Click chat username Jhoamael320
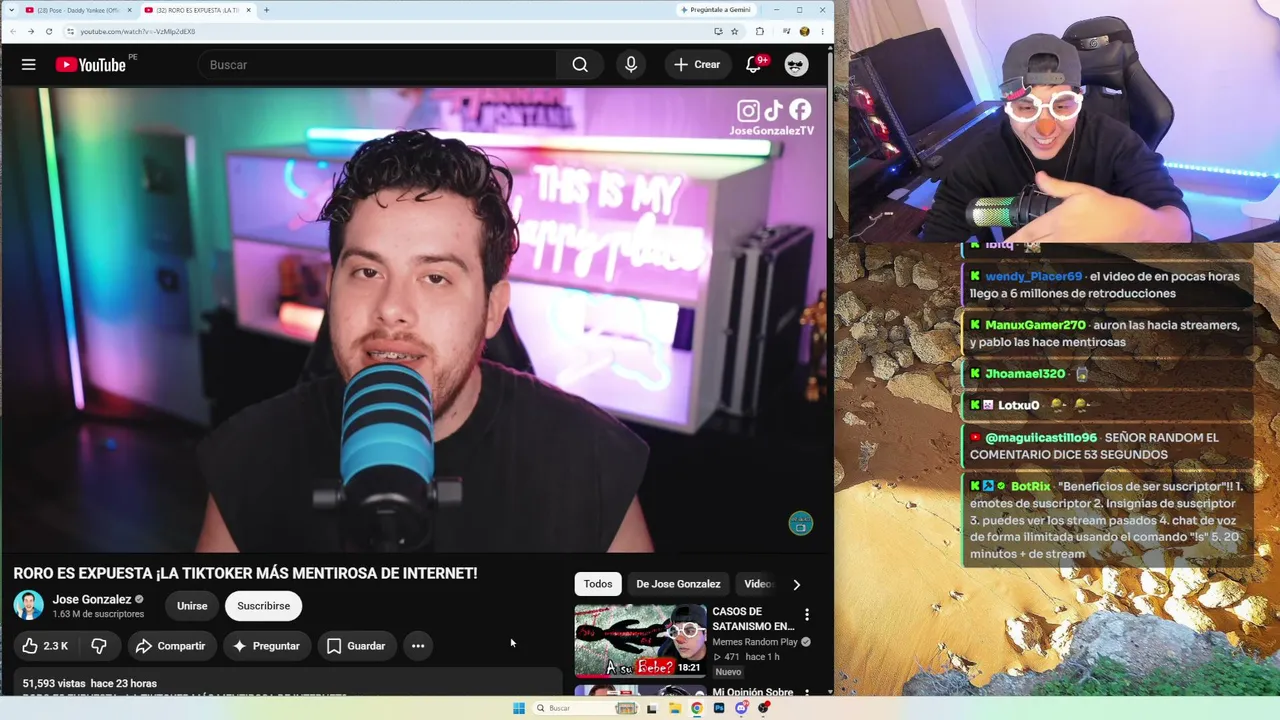Screen dimensions: 1280x720 1025,374
